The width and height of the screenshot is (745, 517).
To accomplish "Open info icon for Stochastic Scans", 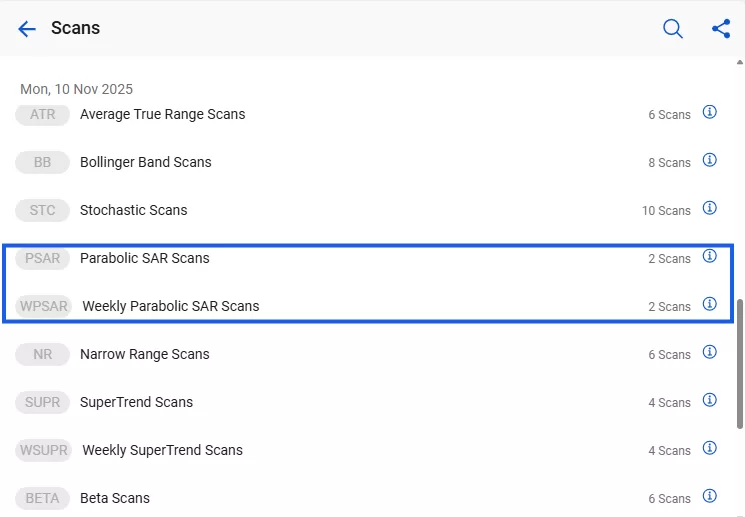I will tap(710, 208).
